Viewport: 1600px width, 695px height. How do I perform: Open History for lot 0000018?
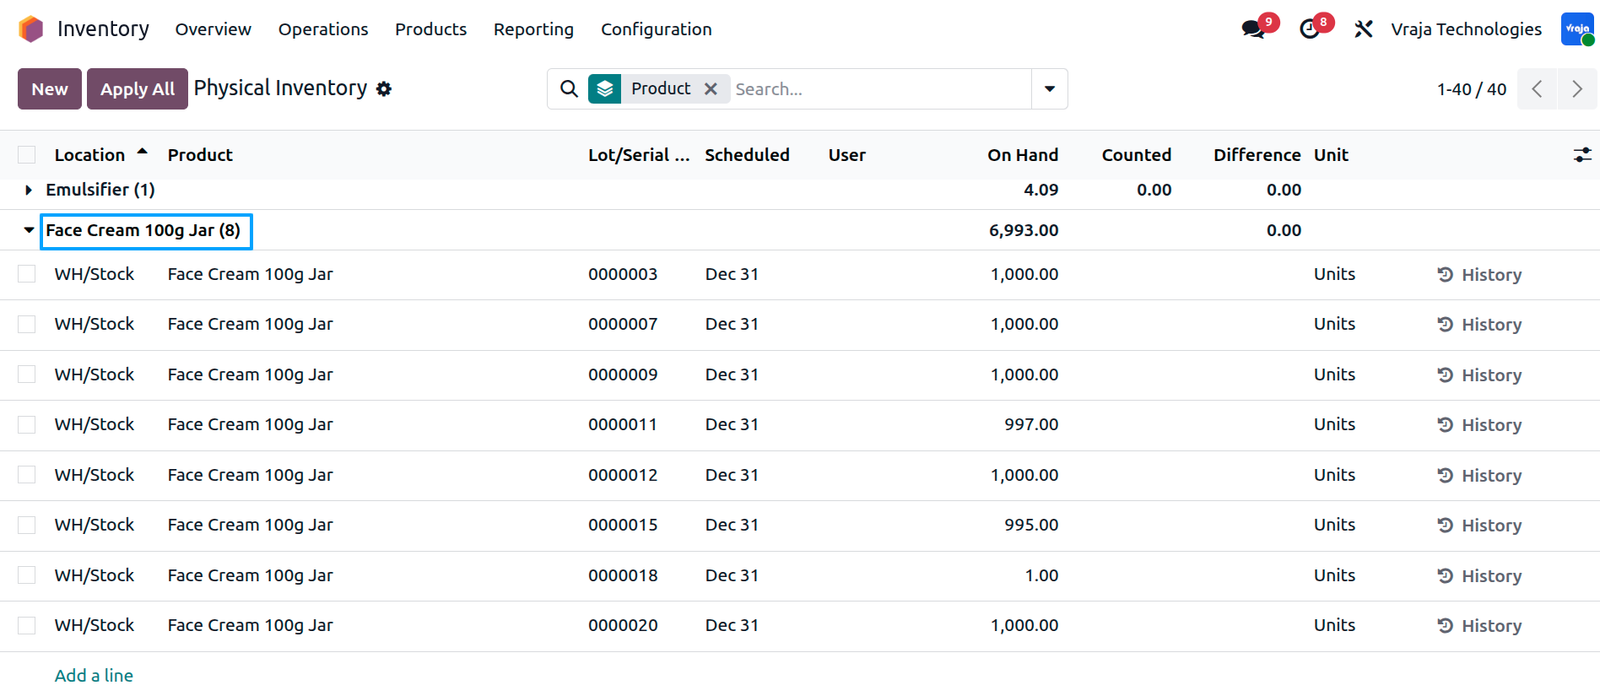pyautogui.click(x=1479, y=576)
